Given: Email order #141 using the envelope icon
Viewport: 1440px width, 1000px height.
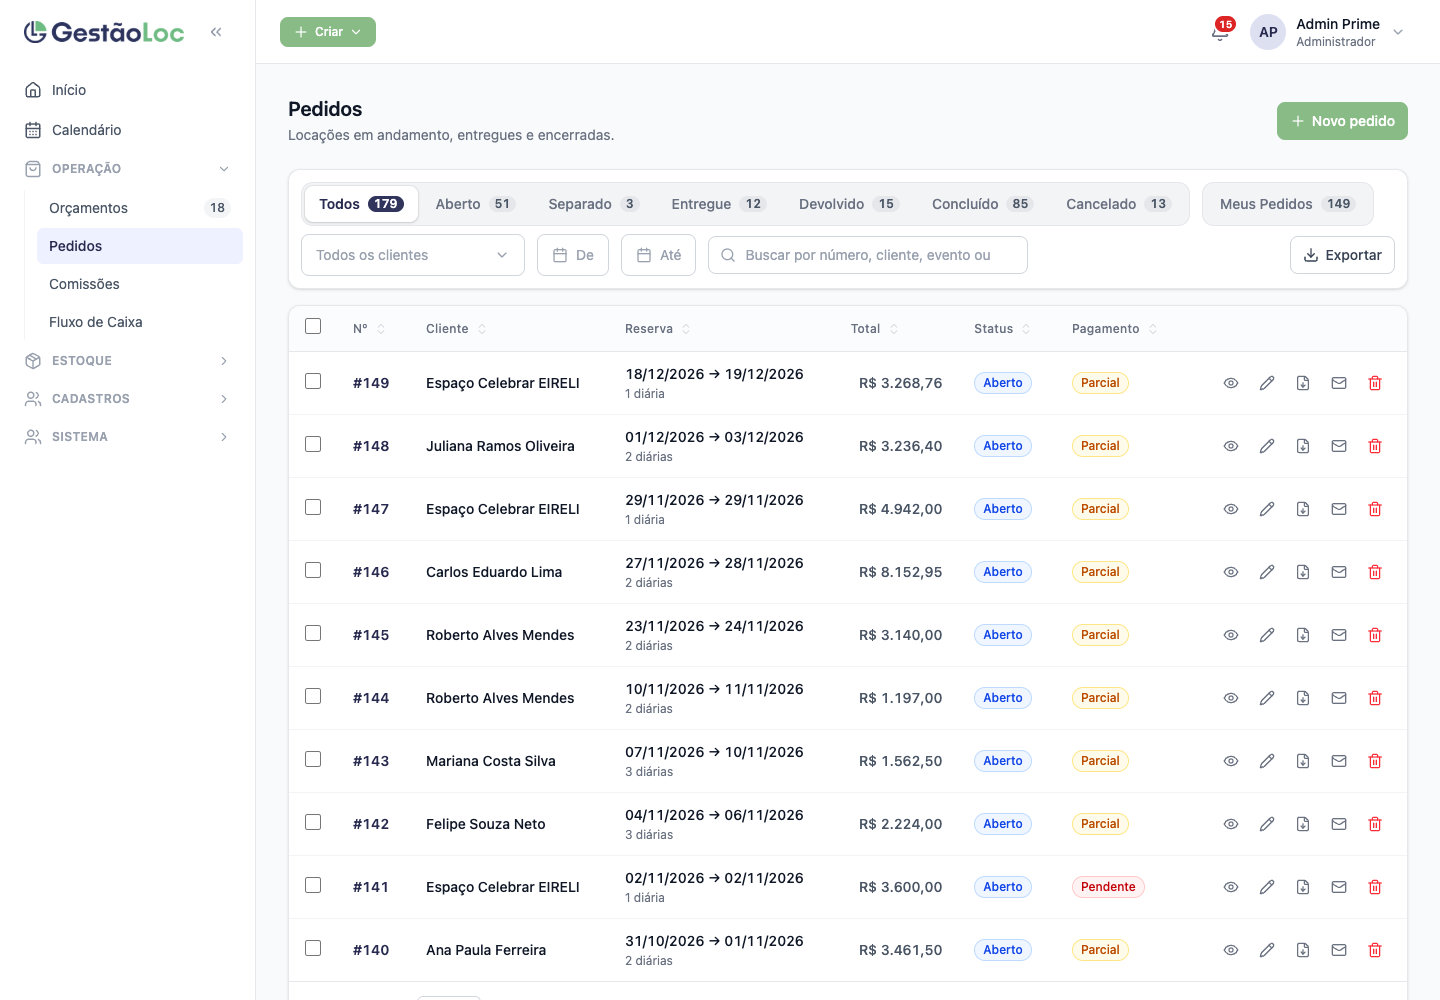Looking at the screenshot, I should pyautogui.click(x=1339, y=887).
